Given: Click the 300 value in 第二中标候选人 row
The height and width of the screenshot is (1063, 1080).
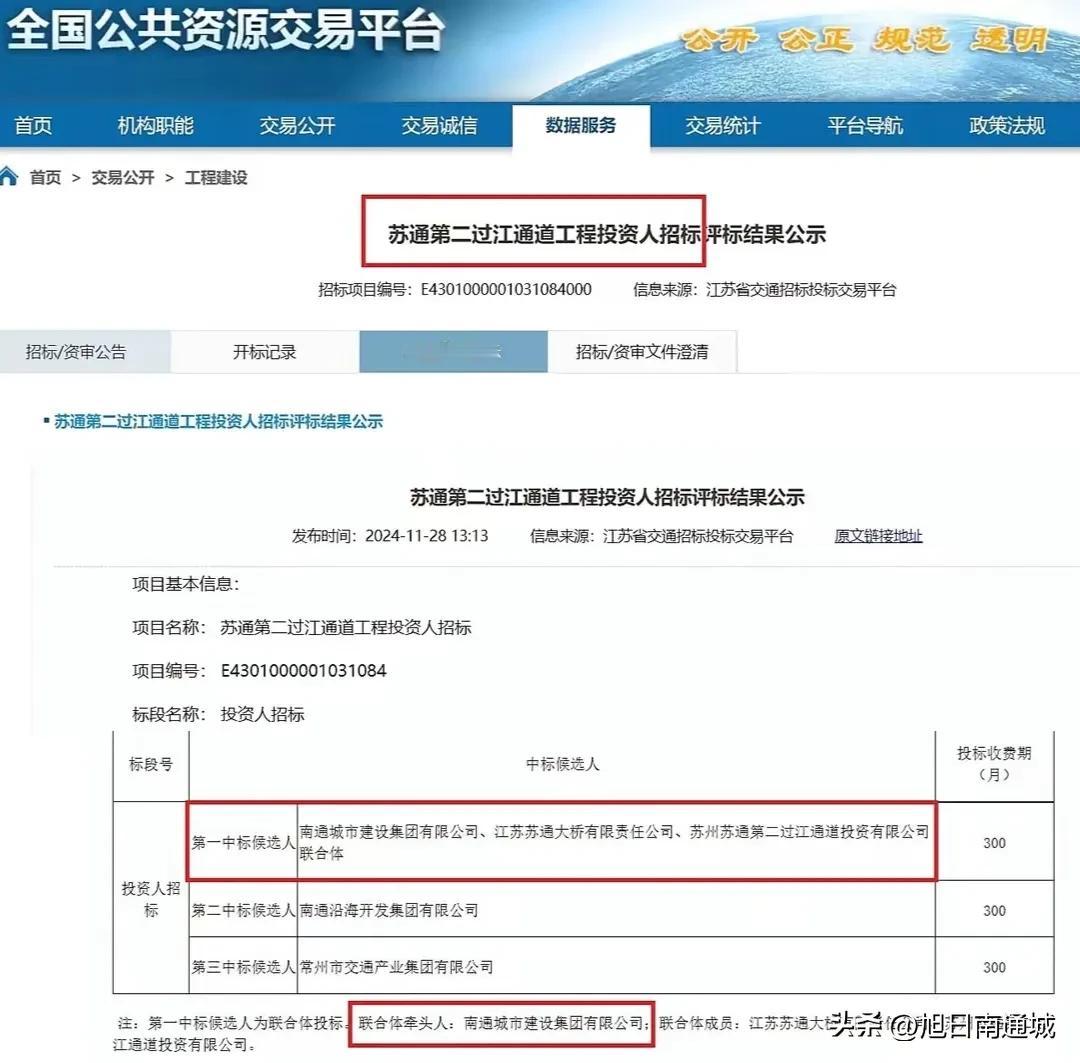Looking at the screenshot, I should coord(995,911).
